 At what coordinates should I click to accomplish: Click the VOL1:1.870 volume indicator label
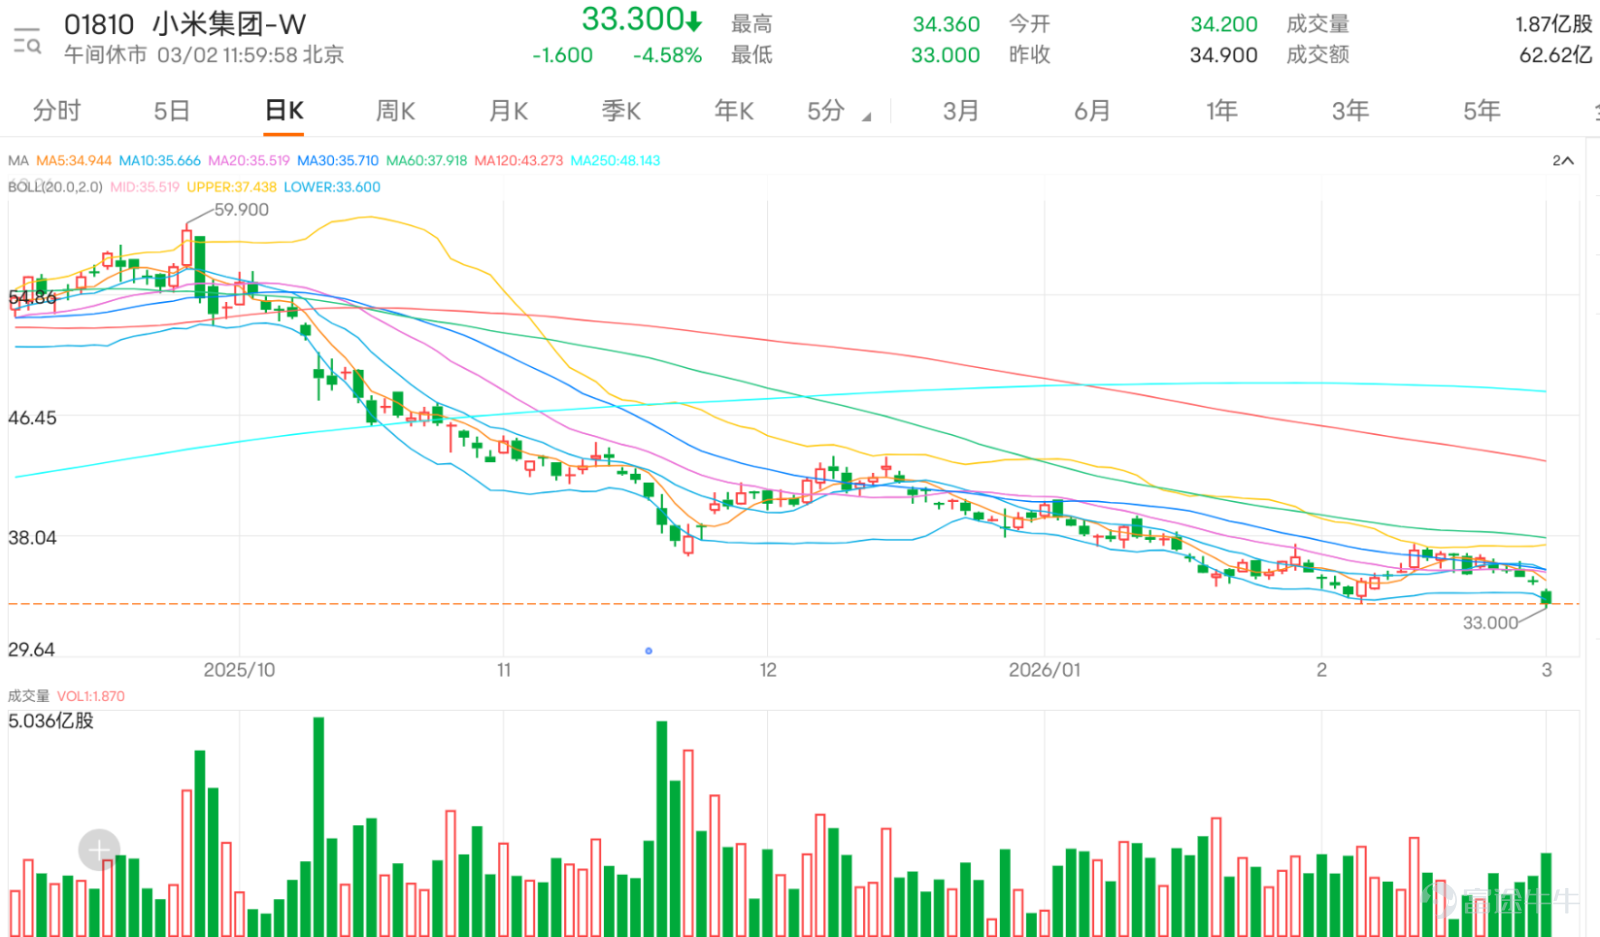[x=91, y=696]
